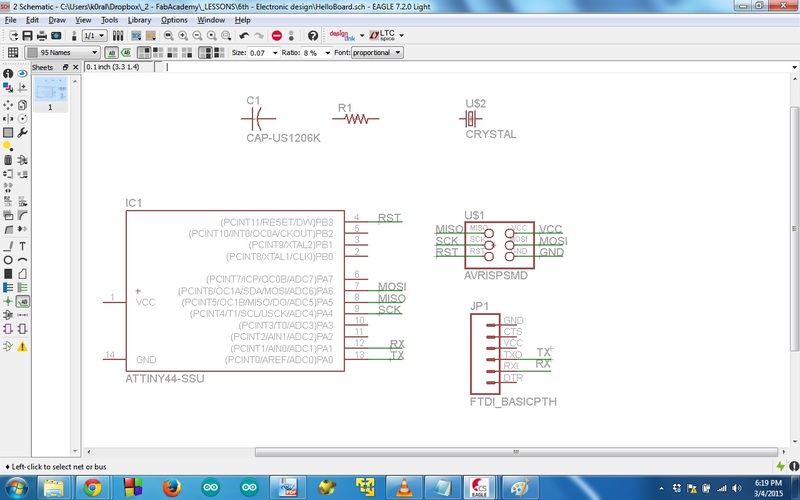Select the Group tool
Viewport: 800px width, 500px height.
click(x=8, y=133)
